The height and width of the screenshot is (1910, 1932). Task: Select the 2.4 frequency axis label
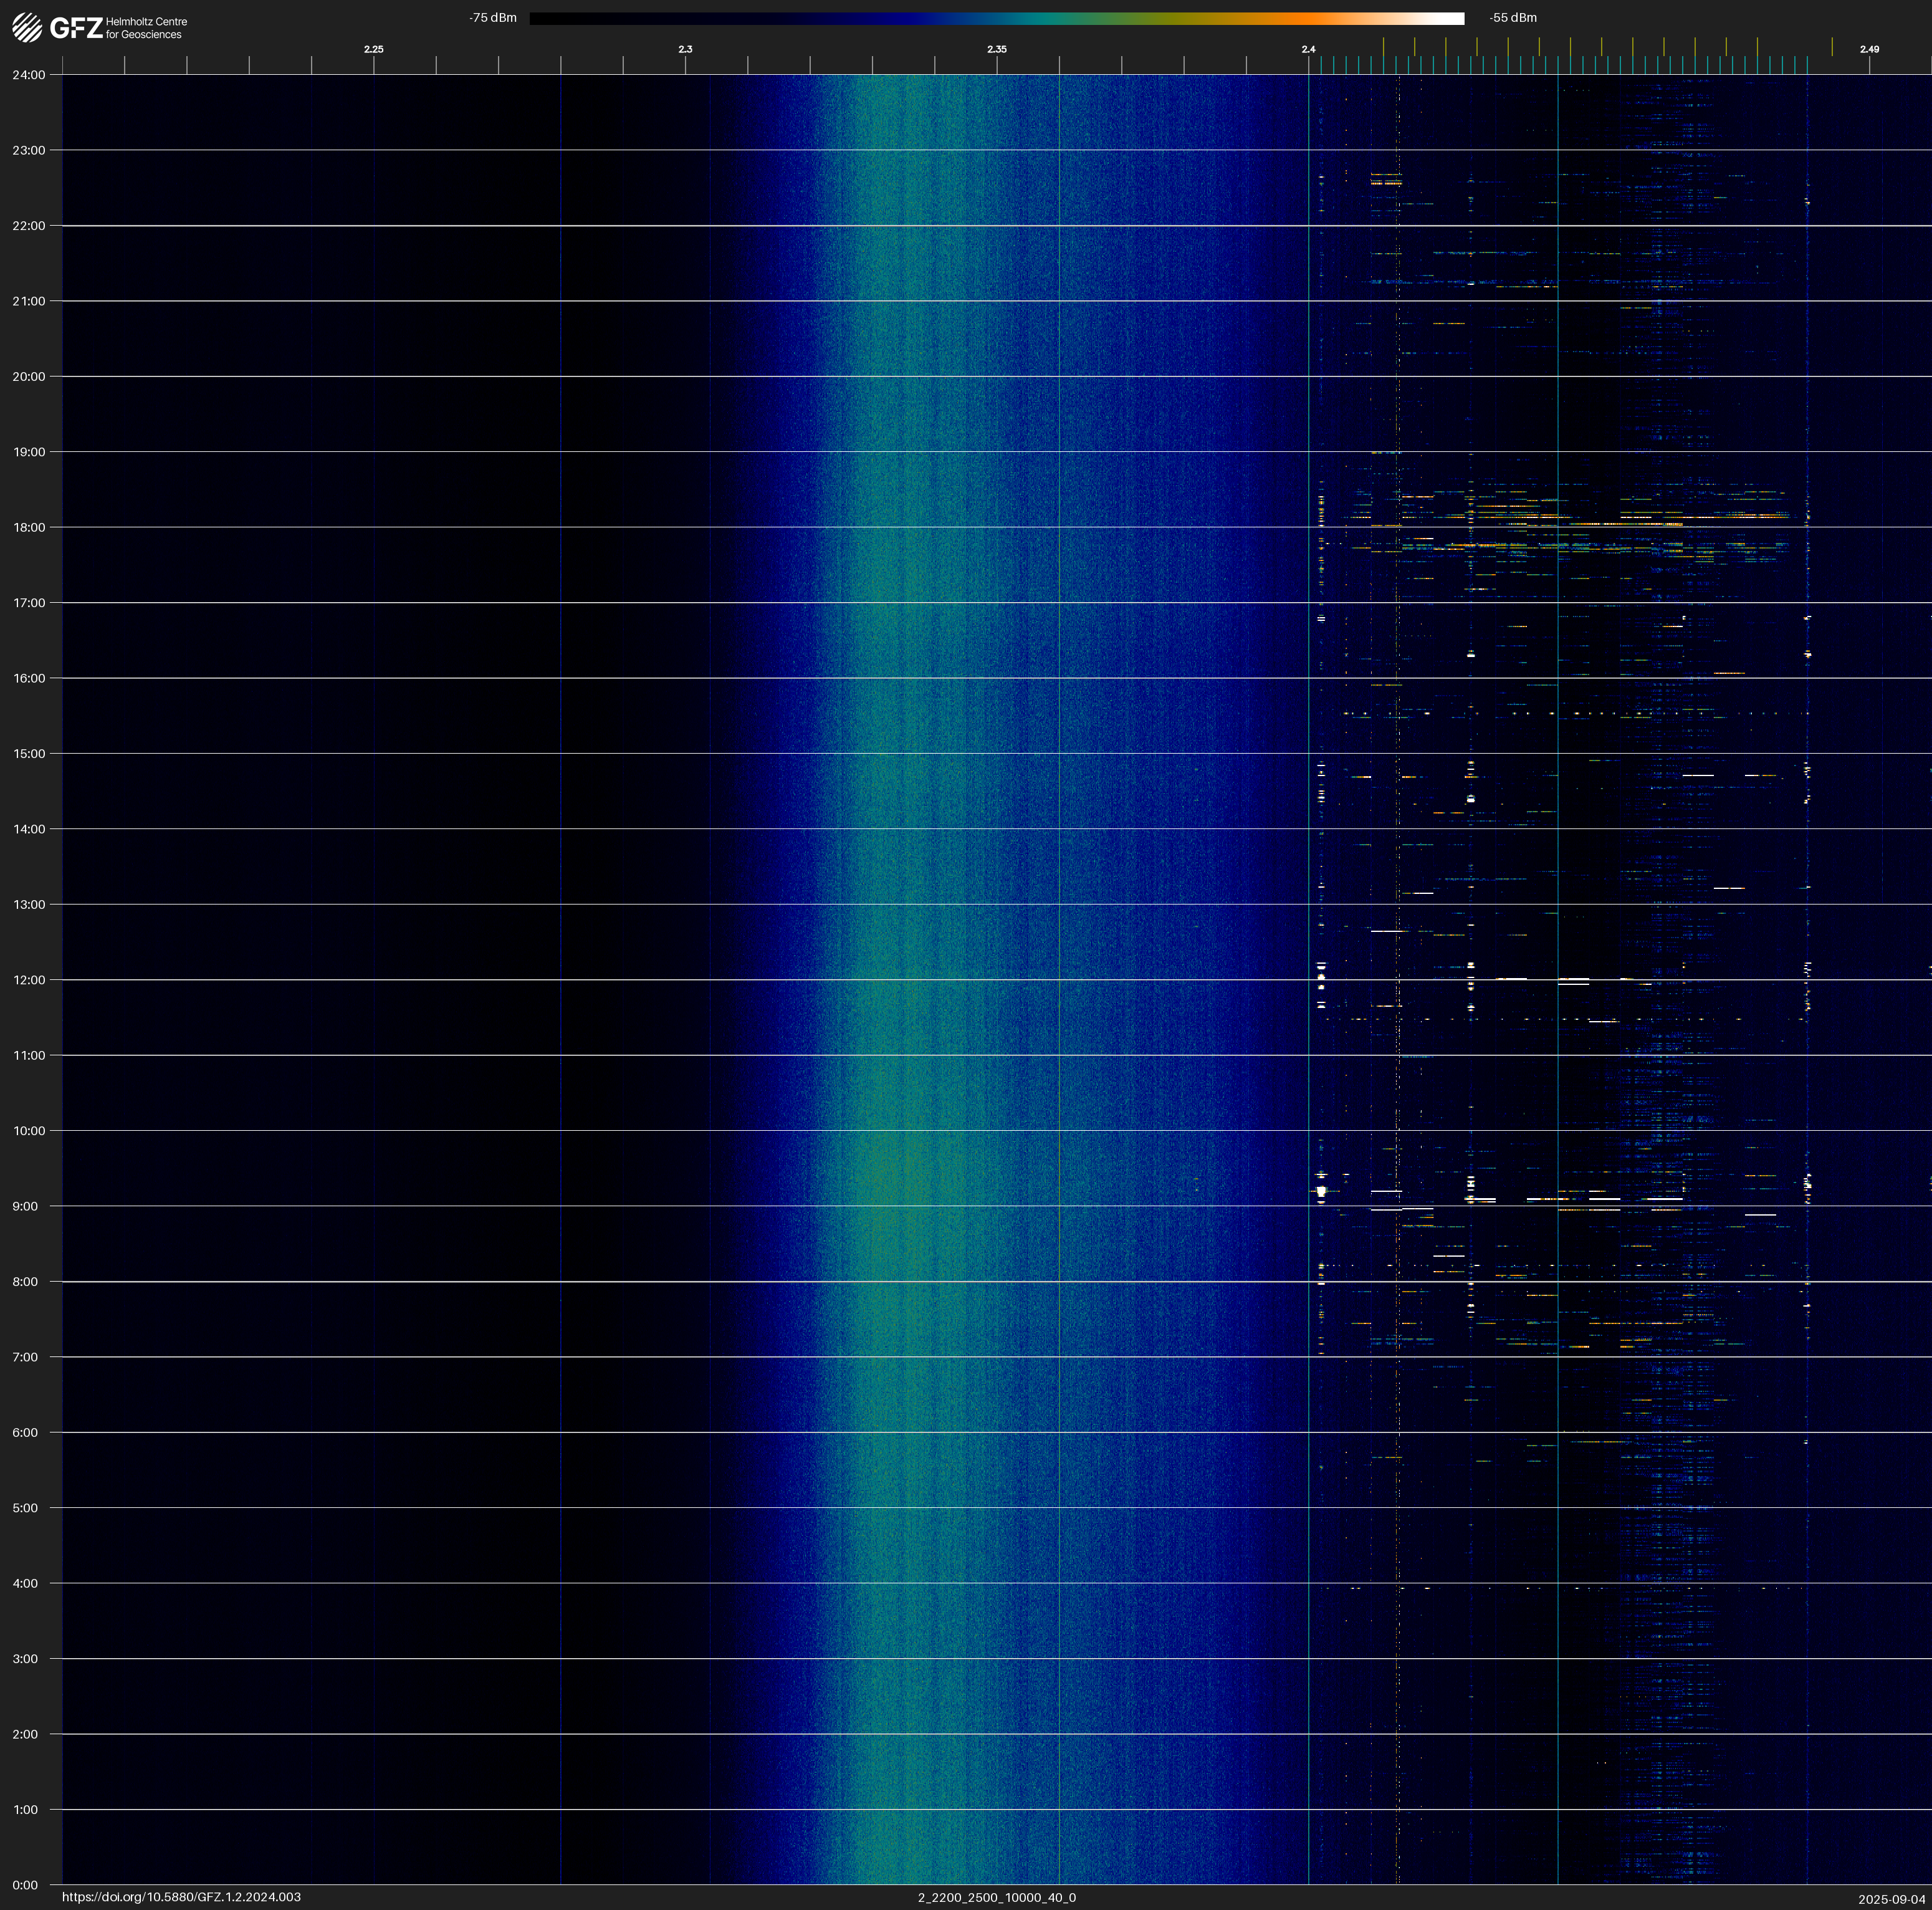coord(1308,49)
